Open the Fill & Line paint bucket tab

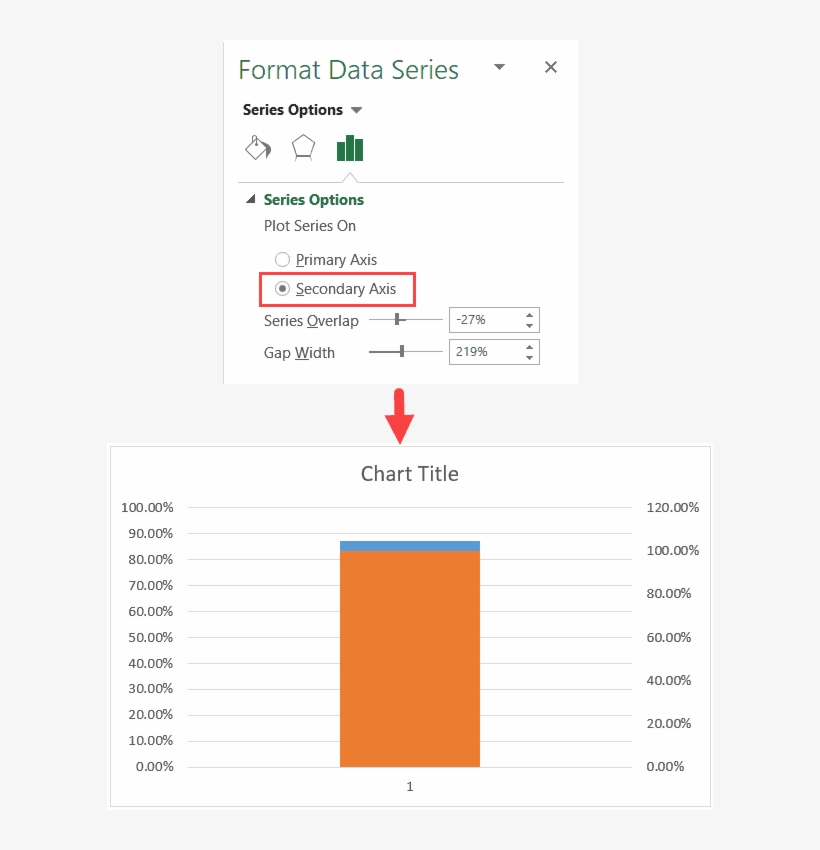pyautogui.click(x=258, y=149)
